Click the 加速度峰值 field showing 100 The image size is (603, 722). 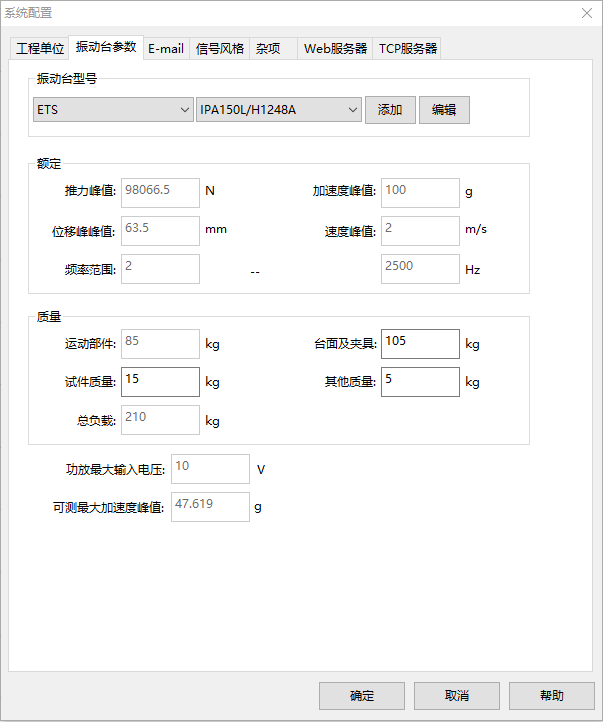pyautogui.click(x=420, y=192)
